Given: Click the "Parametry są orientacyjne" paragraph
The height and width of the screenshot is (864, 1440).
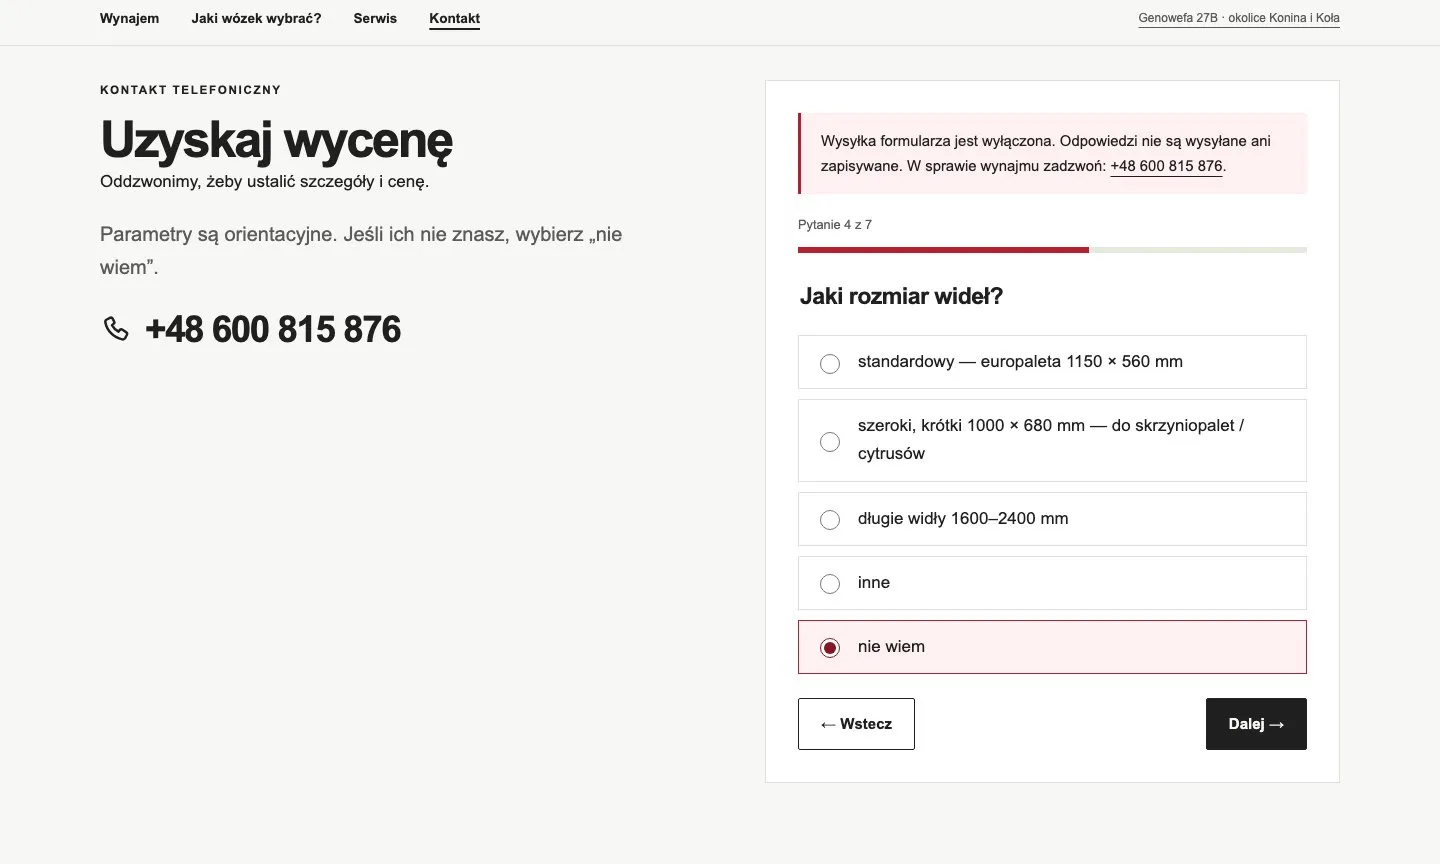Looking at the screenshot, I should point(361,250).
